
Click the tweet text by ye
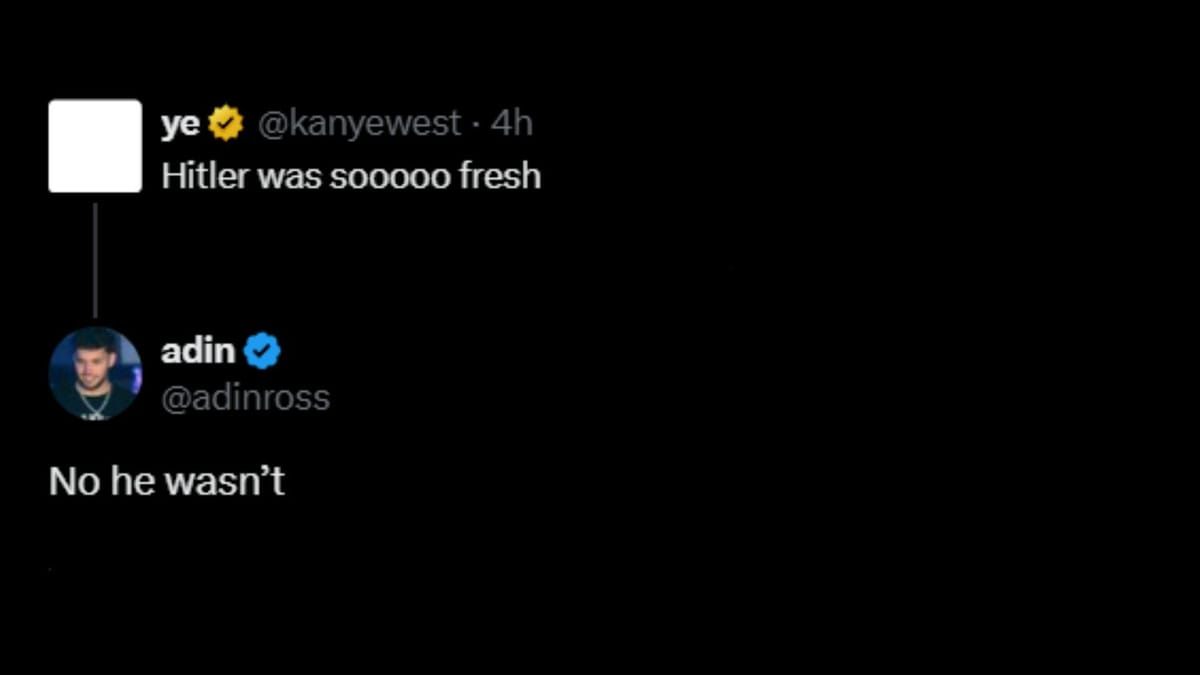pyautogui.click(x=350, y=175)
